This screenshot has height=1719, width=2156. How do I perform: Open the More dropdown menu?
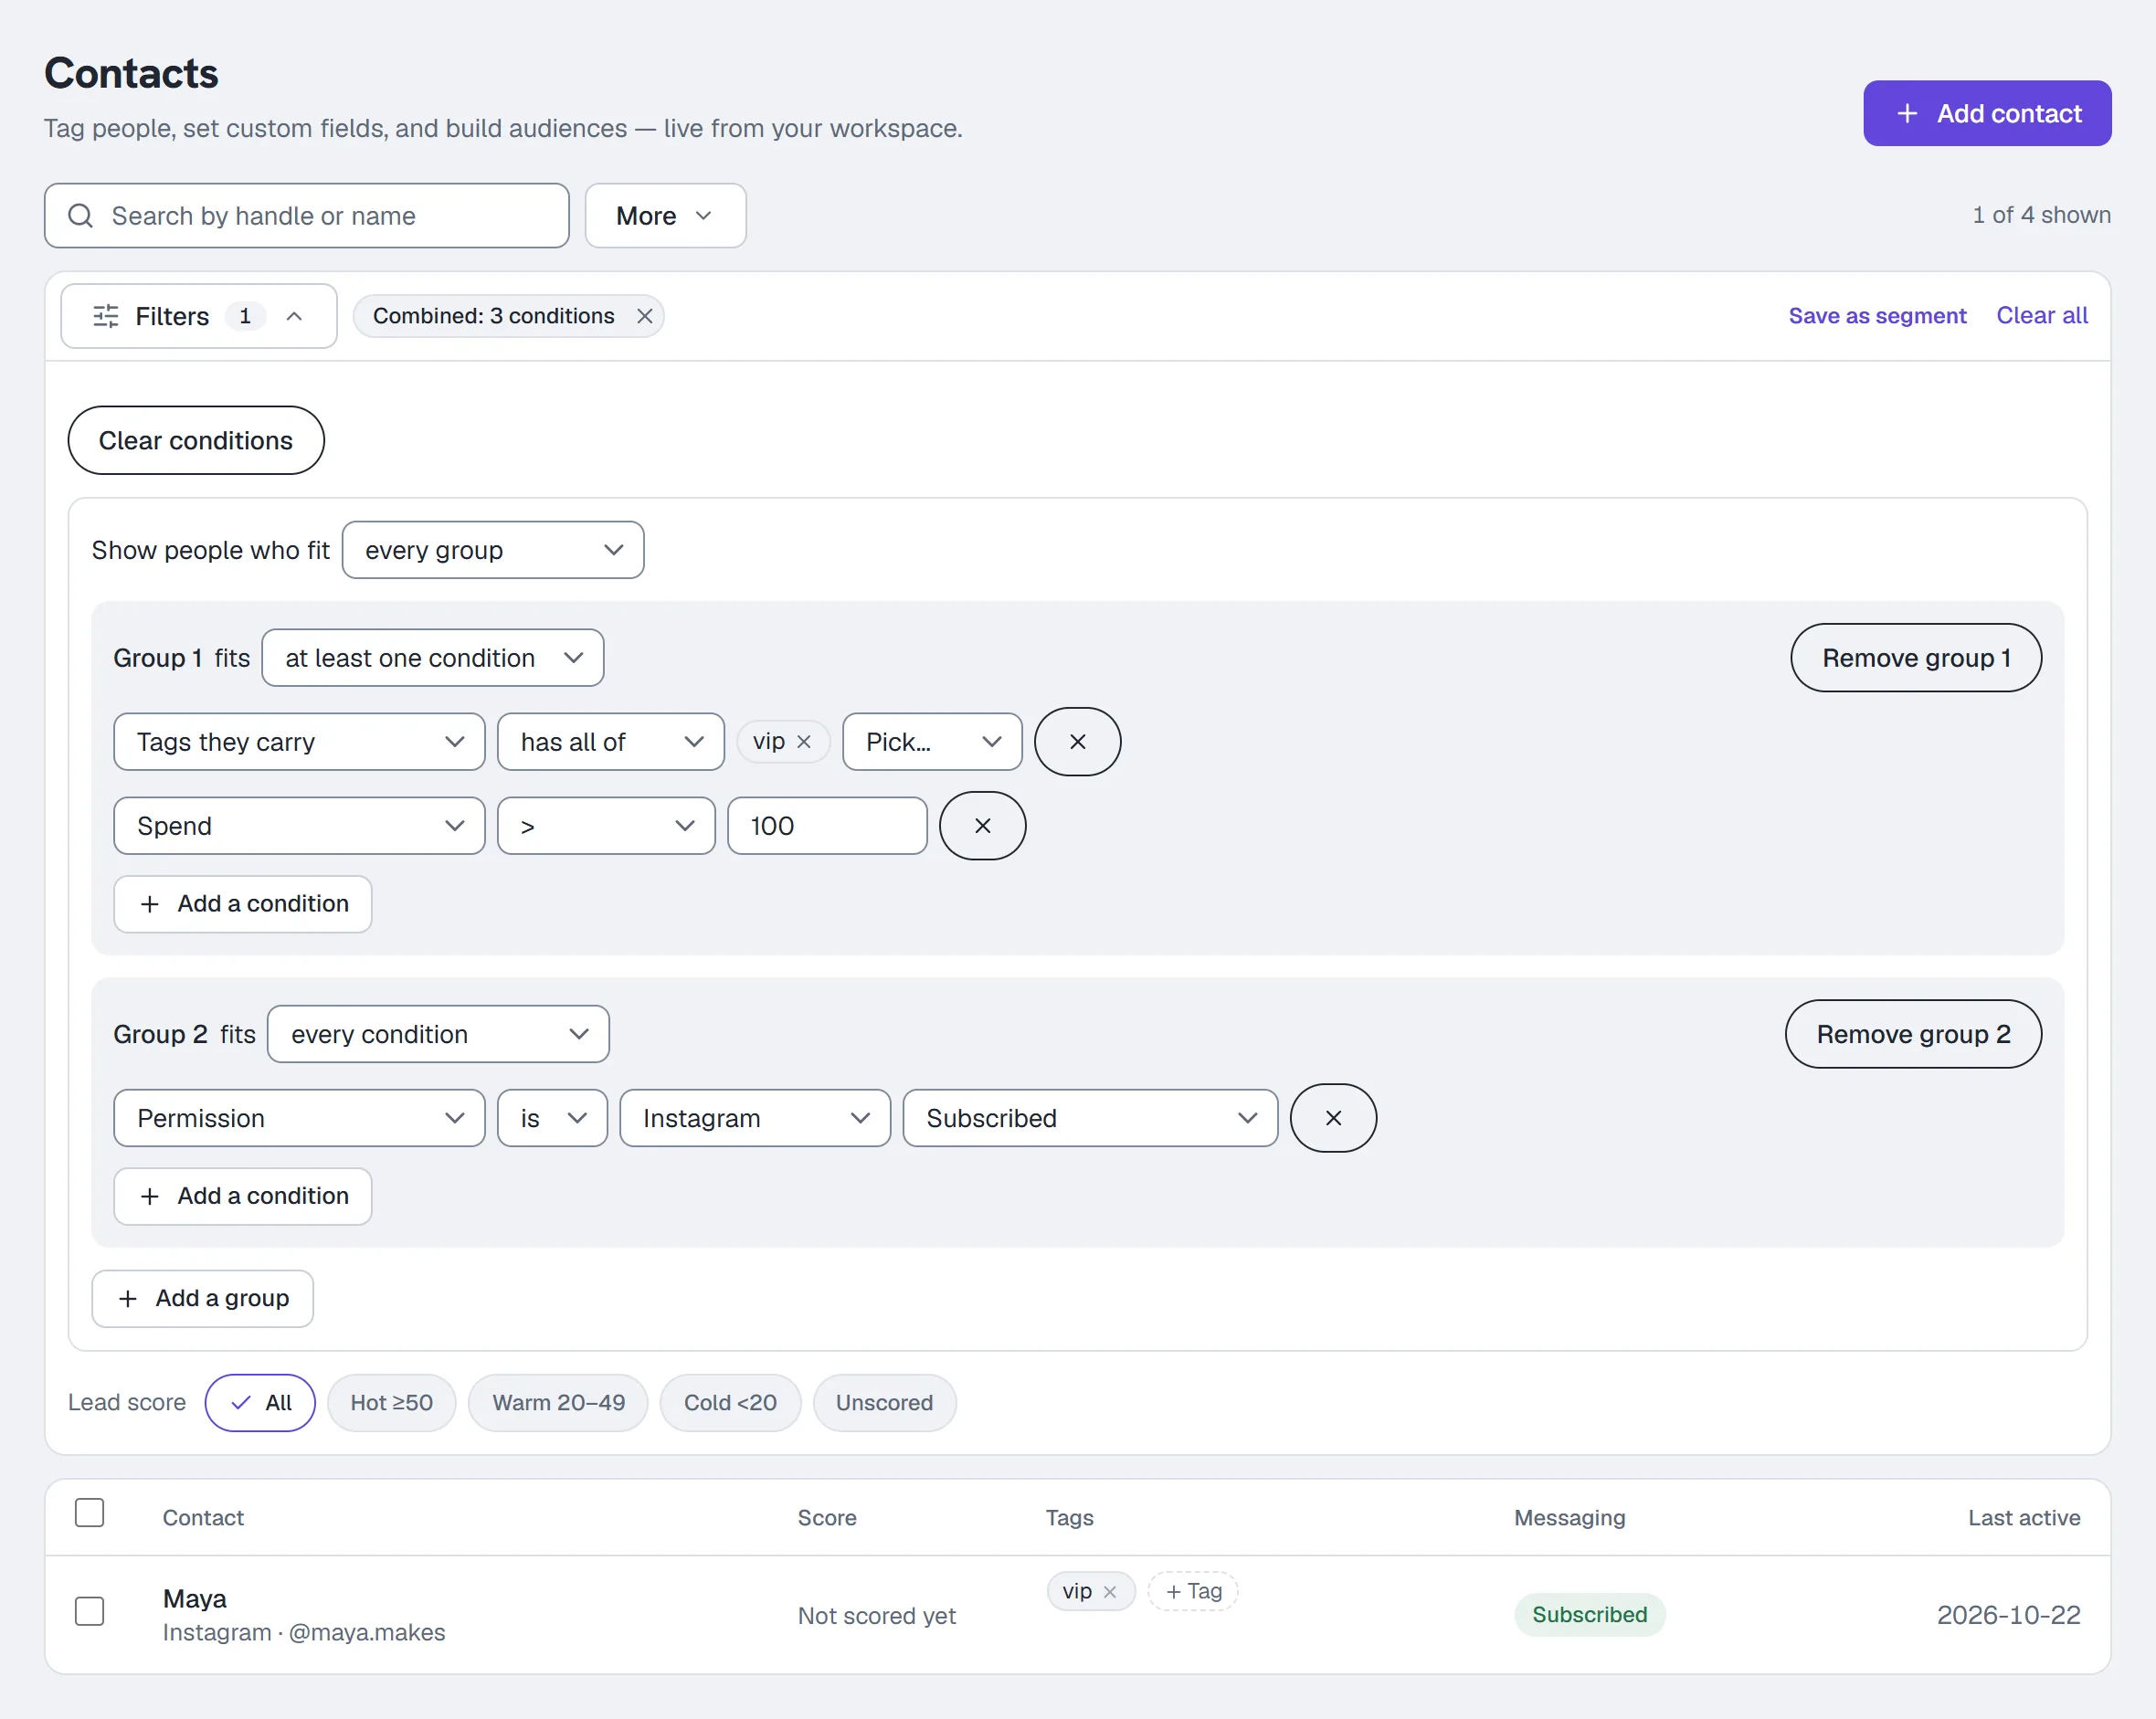[665, 215]
